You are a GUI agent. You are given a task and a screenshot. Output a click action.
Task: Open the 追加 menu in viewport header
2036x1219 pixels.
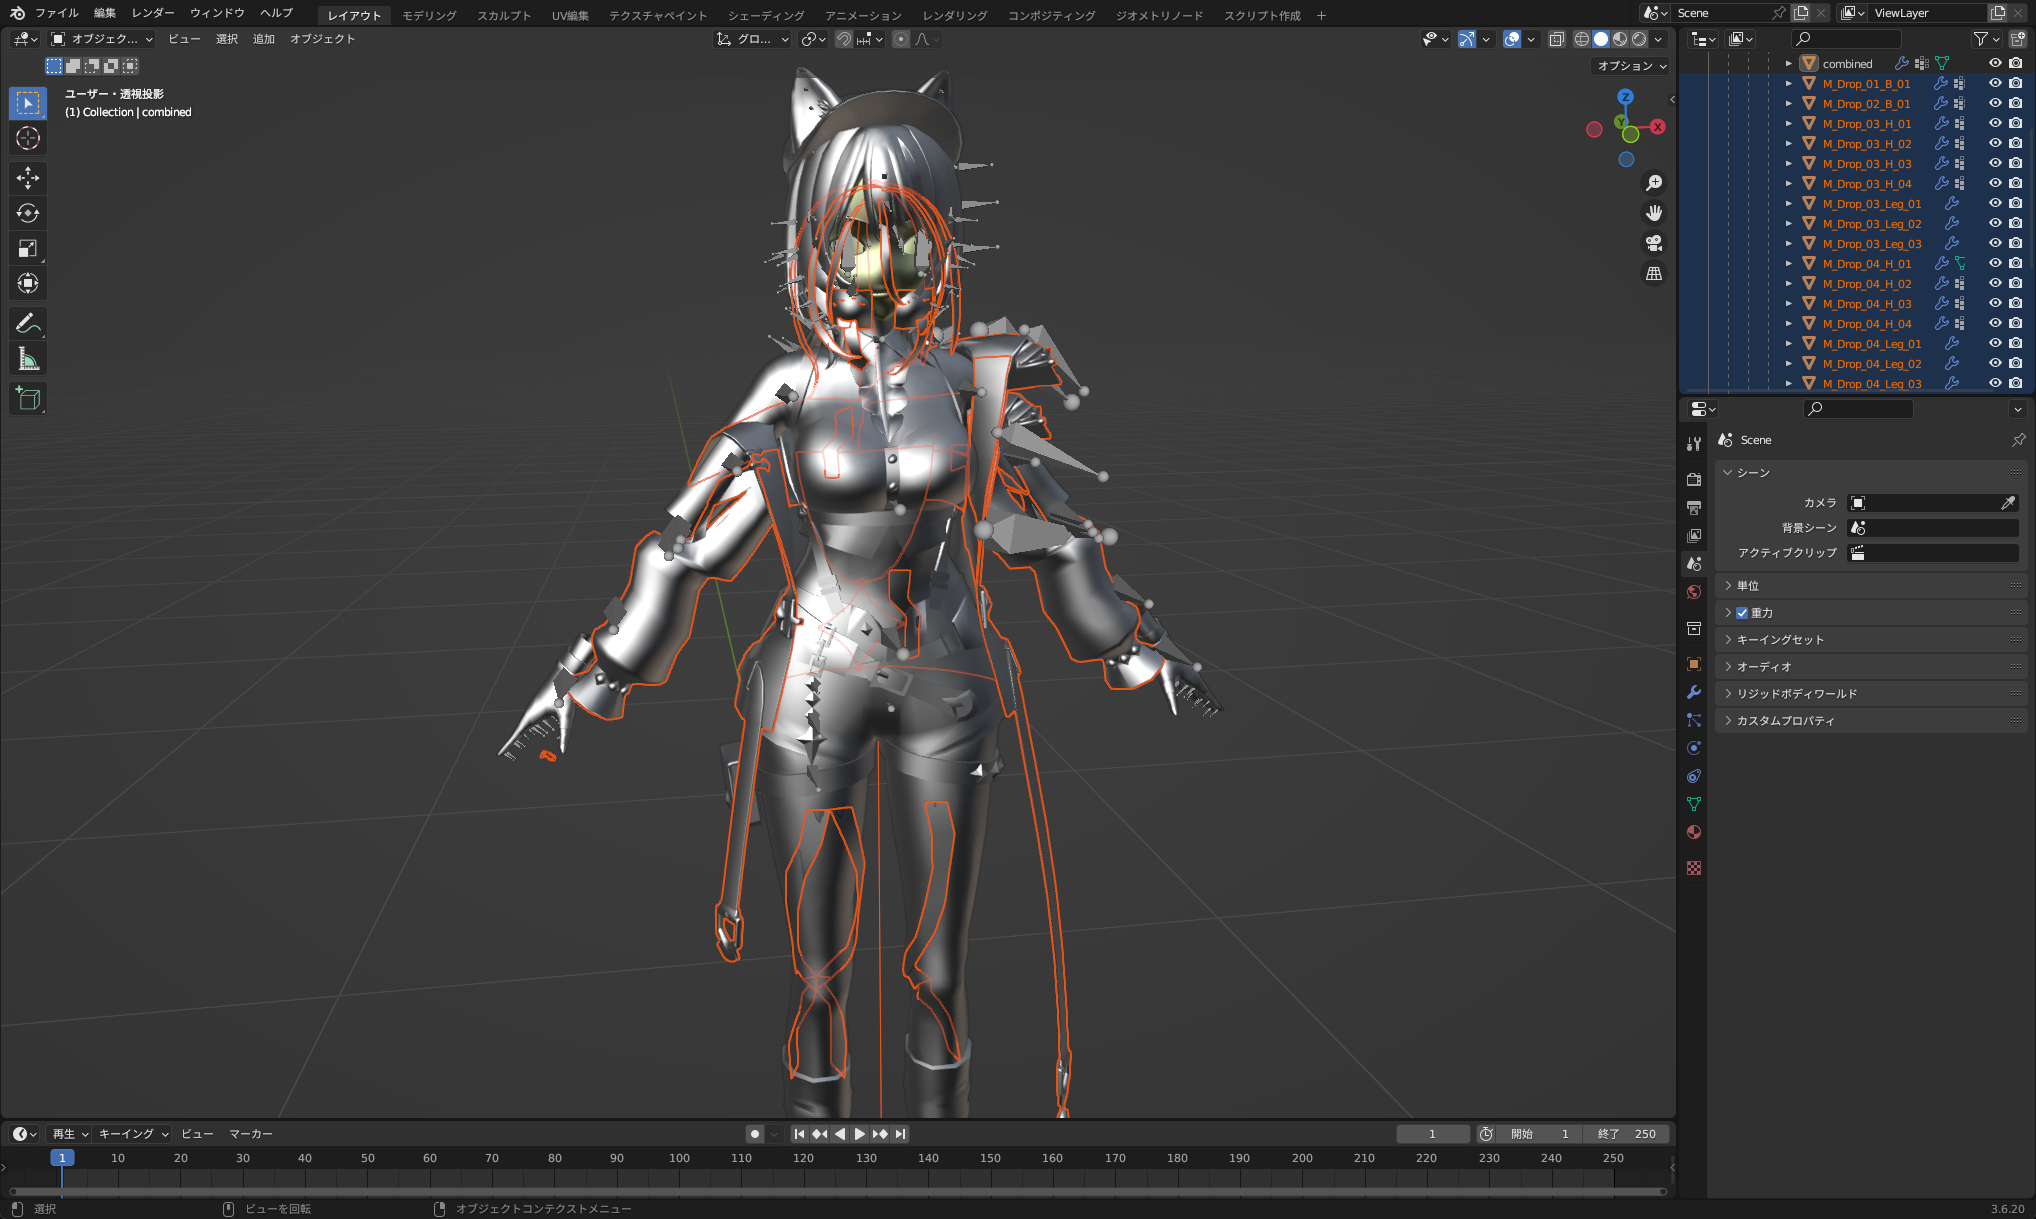click(264, 39)
